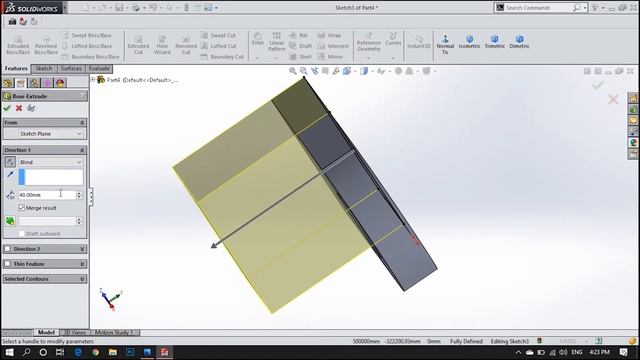Click the Fillet tool
Viewport: 640px width, 360px height.
coord(258,39)
